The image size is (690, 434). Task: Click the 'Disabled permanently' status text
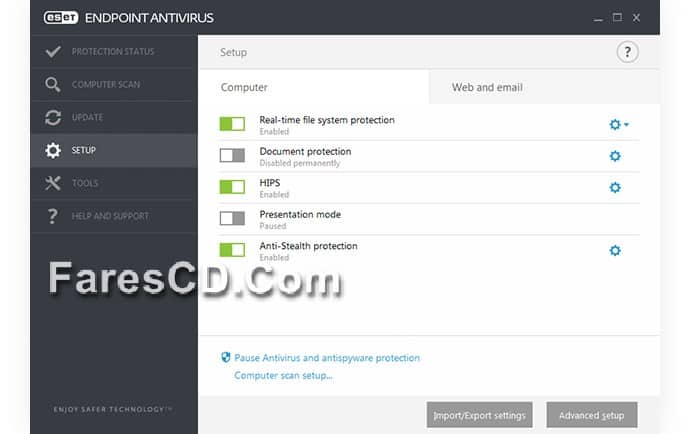tap(300, 163)
